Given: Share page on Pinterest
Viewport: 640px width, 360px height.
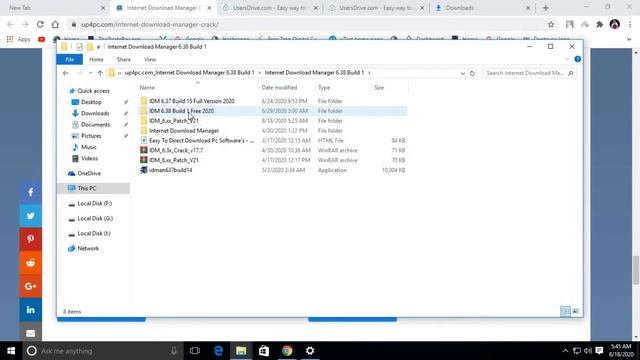Looking at the screenshot, I should (x=31, y=239).
